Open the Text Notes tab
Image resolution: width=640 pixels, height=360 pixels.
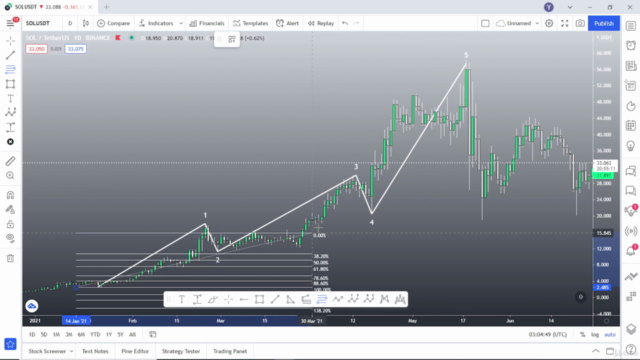95,351
